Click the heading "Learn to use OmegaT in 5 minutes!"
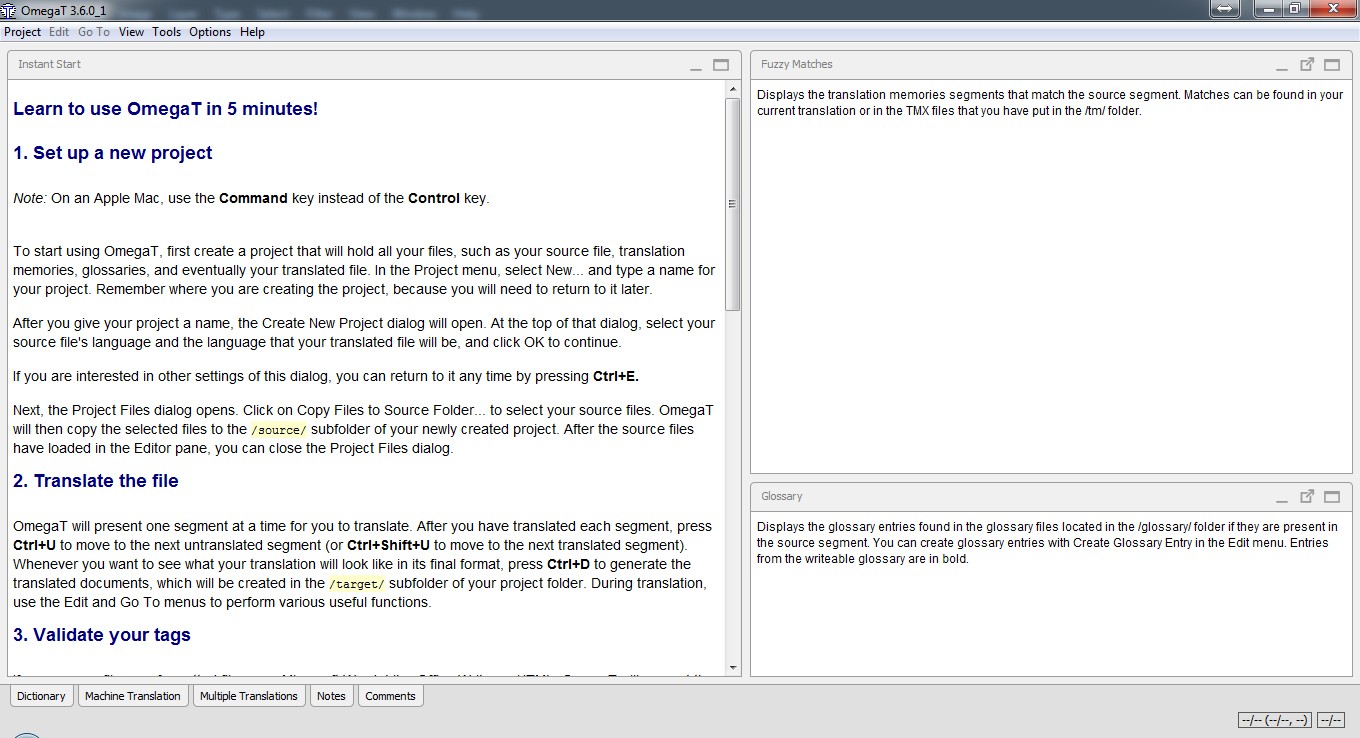The image size is (1360, 738). (x=166, y=109)
